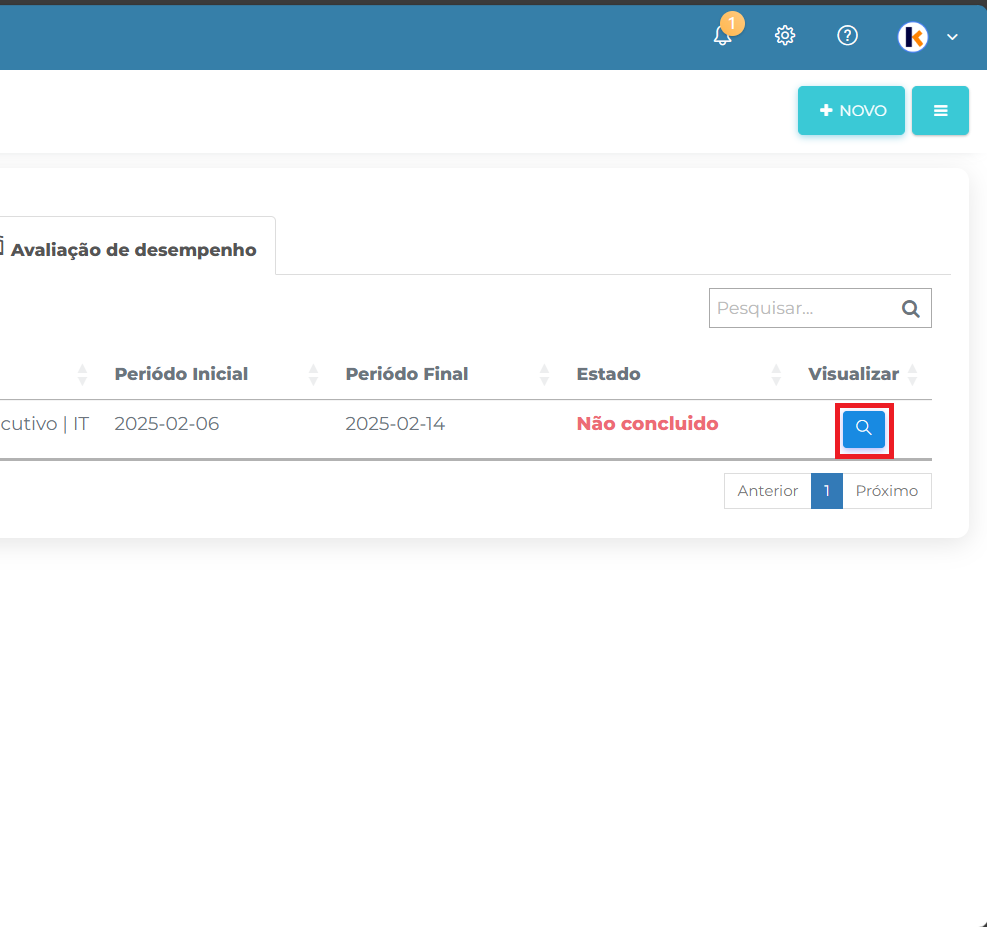Click the date 2025-02-06
This screenshot has height=927, width=987.
tap(167, 424)
